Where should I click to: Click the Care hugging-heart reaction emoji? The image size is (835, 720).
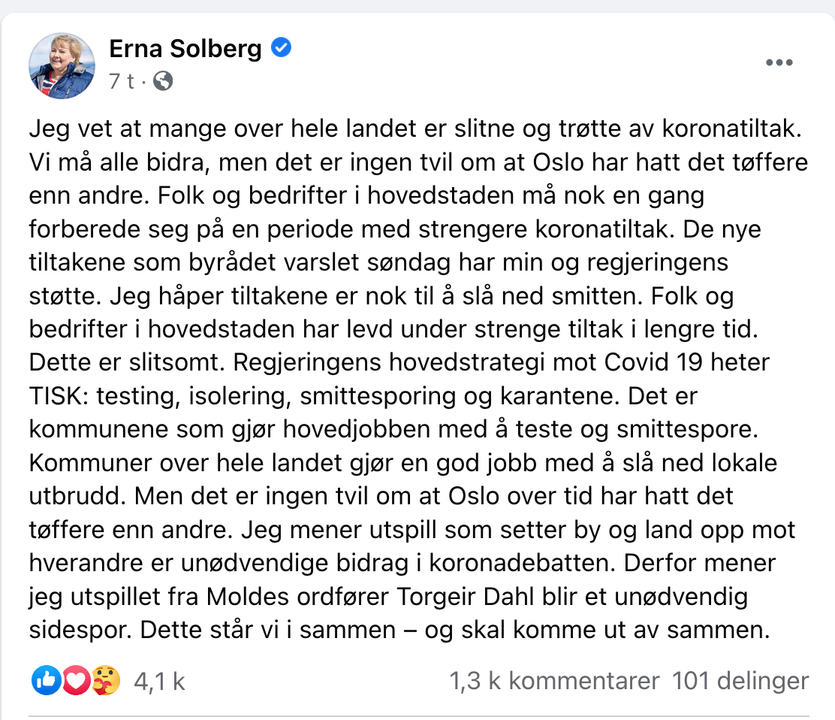pyautogui.click(x=106, y=680)
